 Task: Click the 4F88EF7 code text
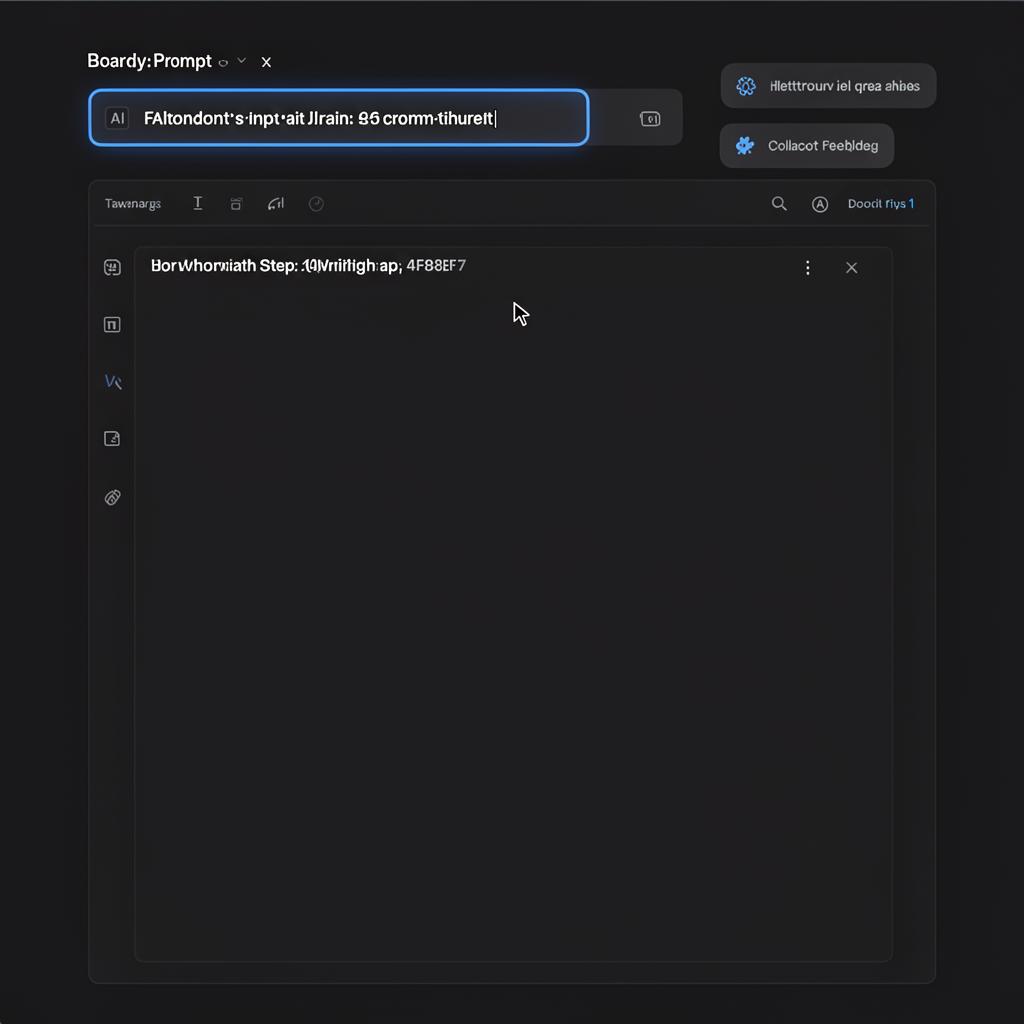pyautogui.click(x=436, y=265)
